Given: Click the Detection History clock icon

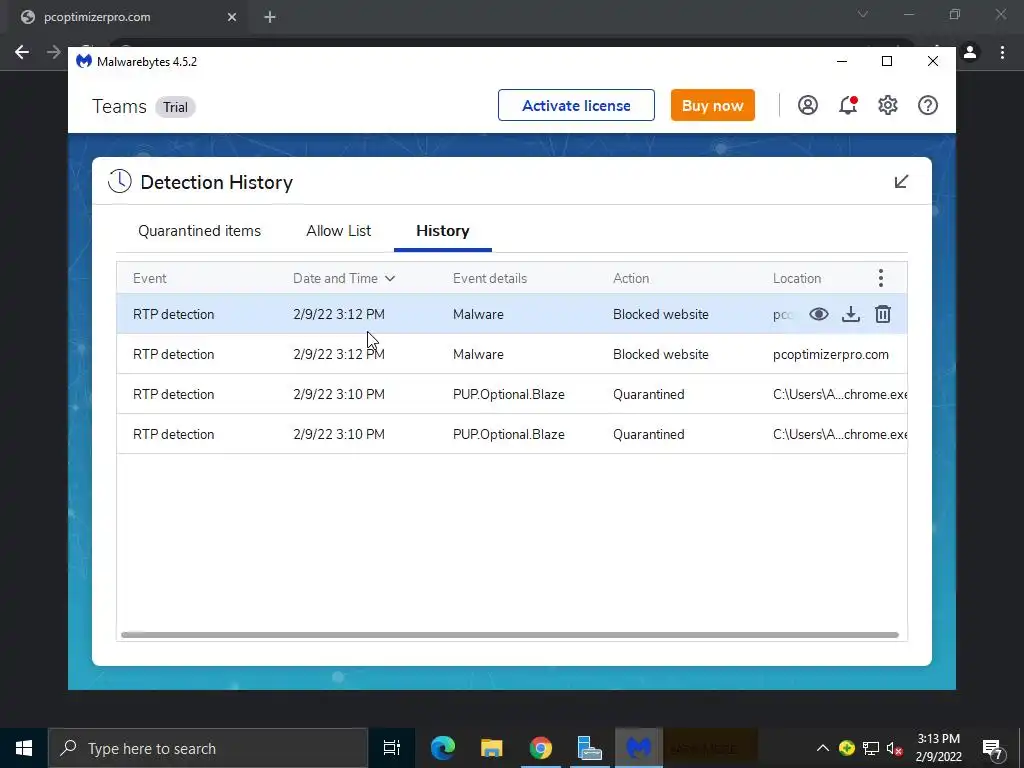Looking at the screenshot, I should pos(120,182).
